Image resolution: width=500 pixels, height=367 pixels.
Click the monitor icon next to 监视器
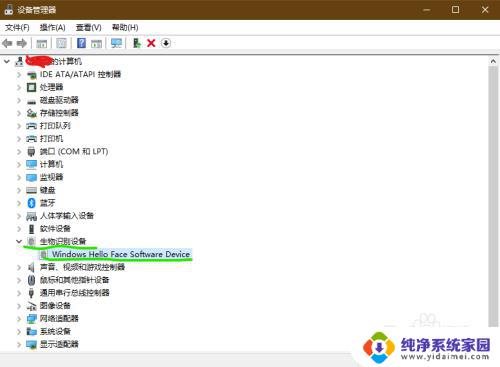pyautogui.click(x=31, y=177)
